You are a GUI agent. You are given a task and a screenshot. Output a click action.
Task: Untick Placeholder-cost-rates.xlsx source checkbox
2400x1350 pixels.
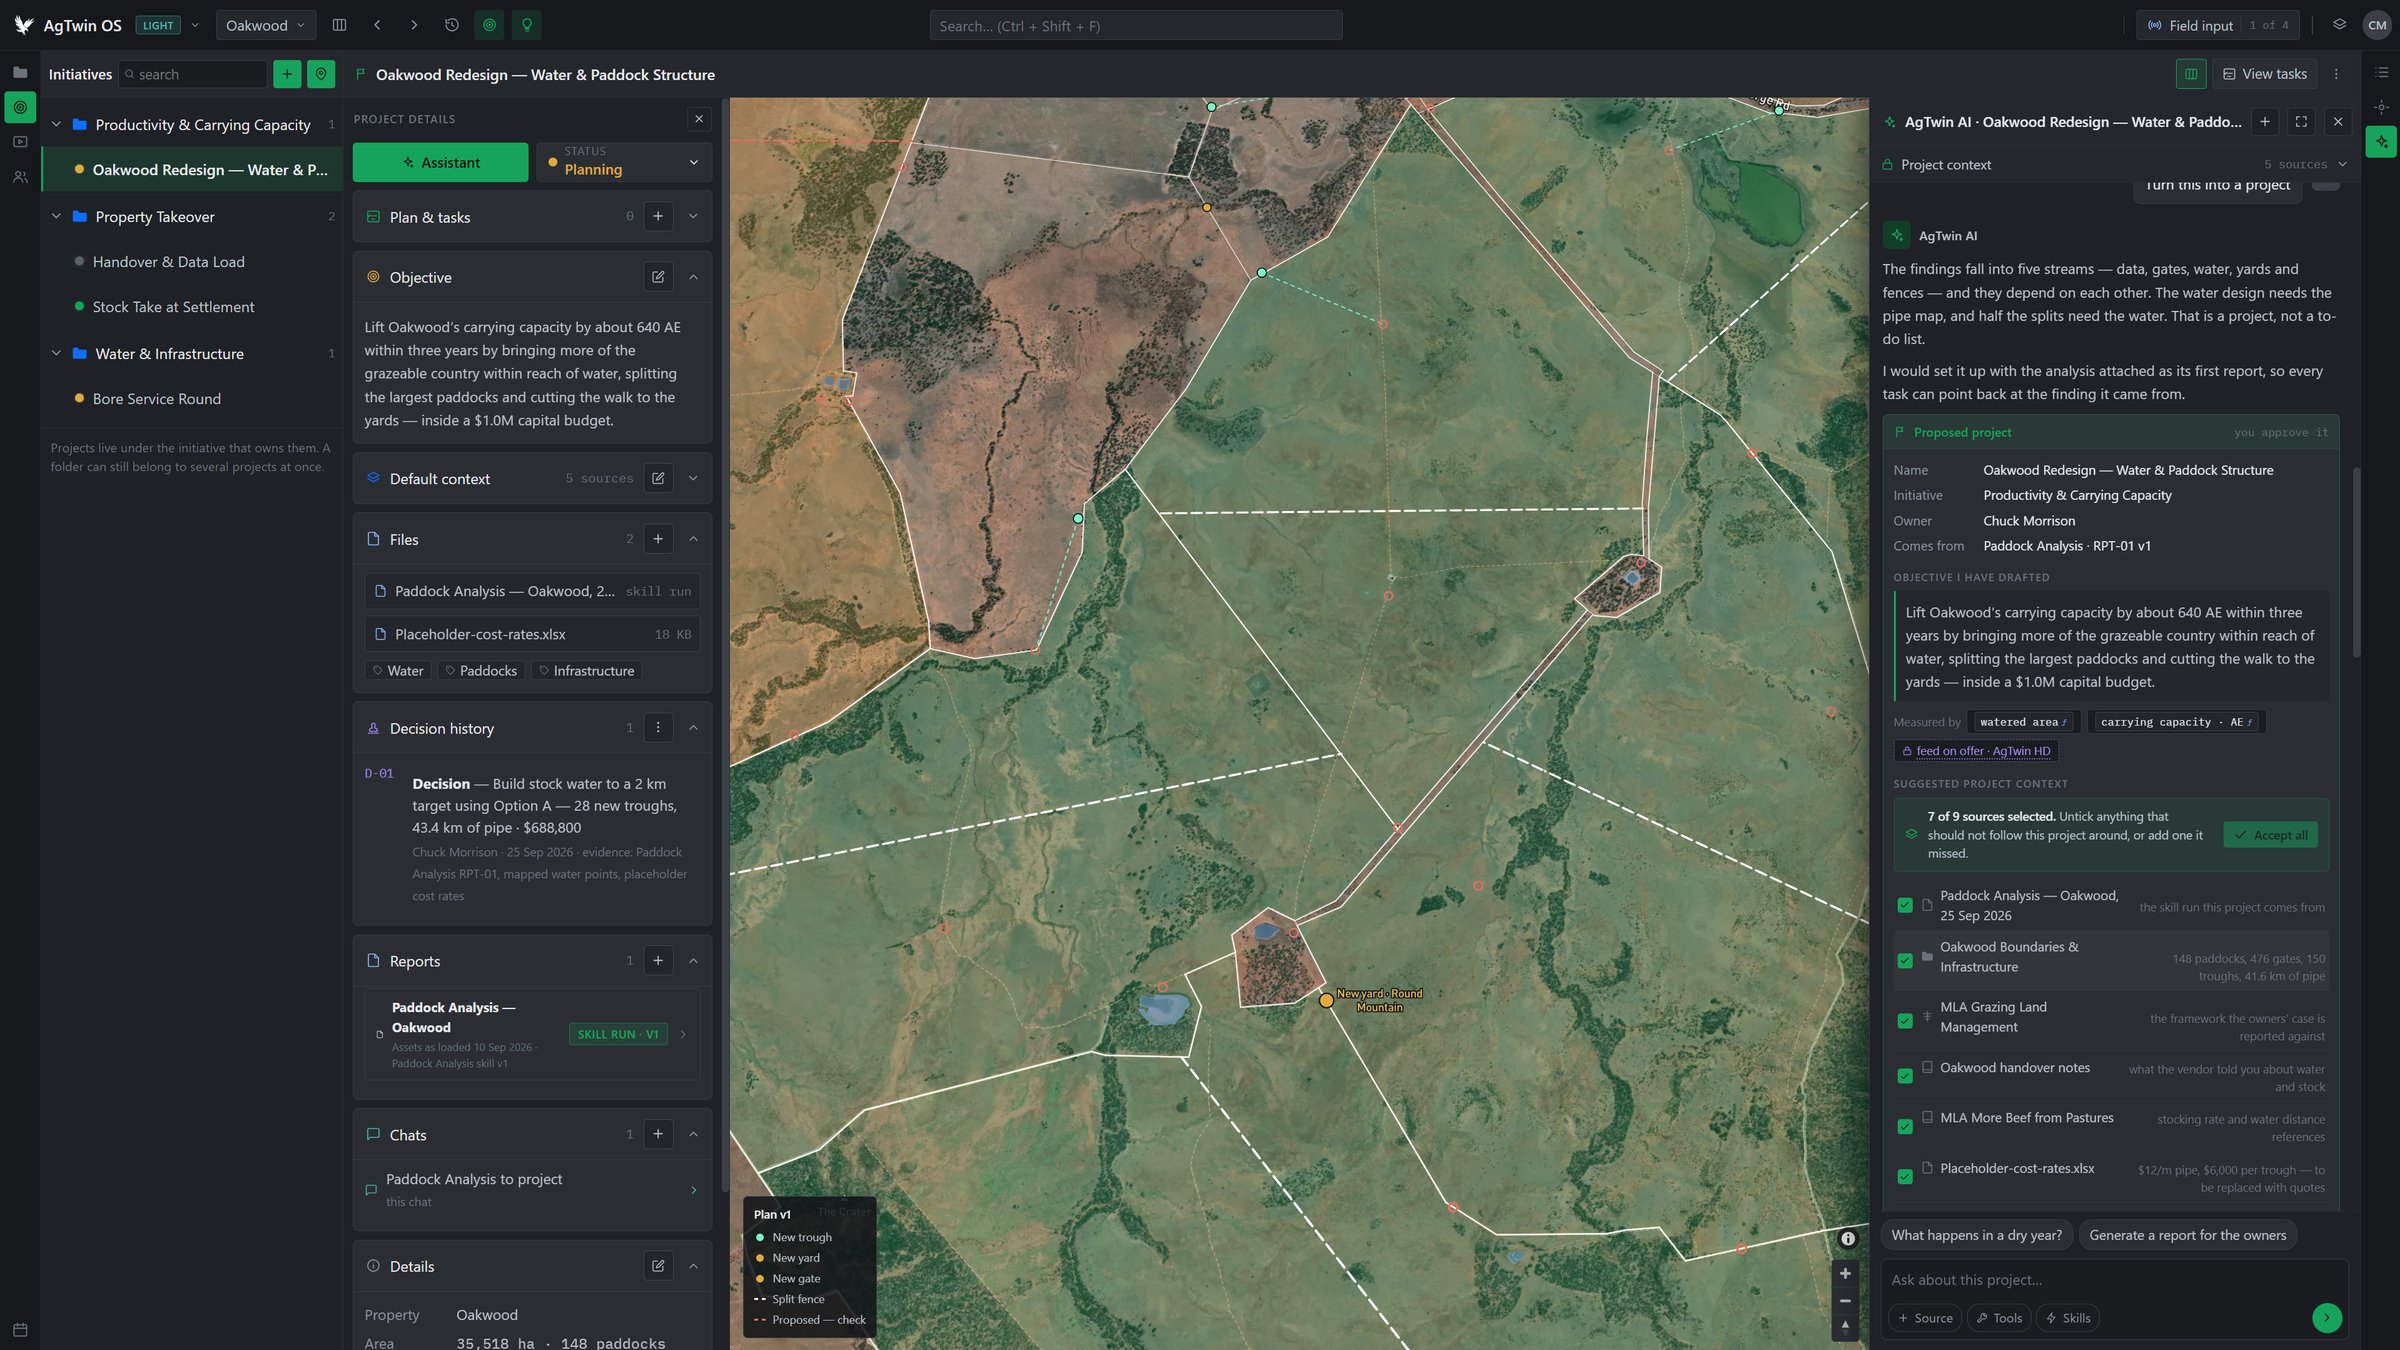1905,1177
